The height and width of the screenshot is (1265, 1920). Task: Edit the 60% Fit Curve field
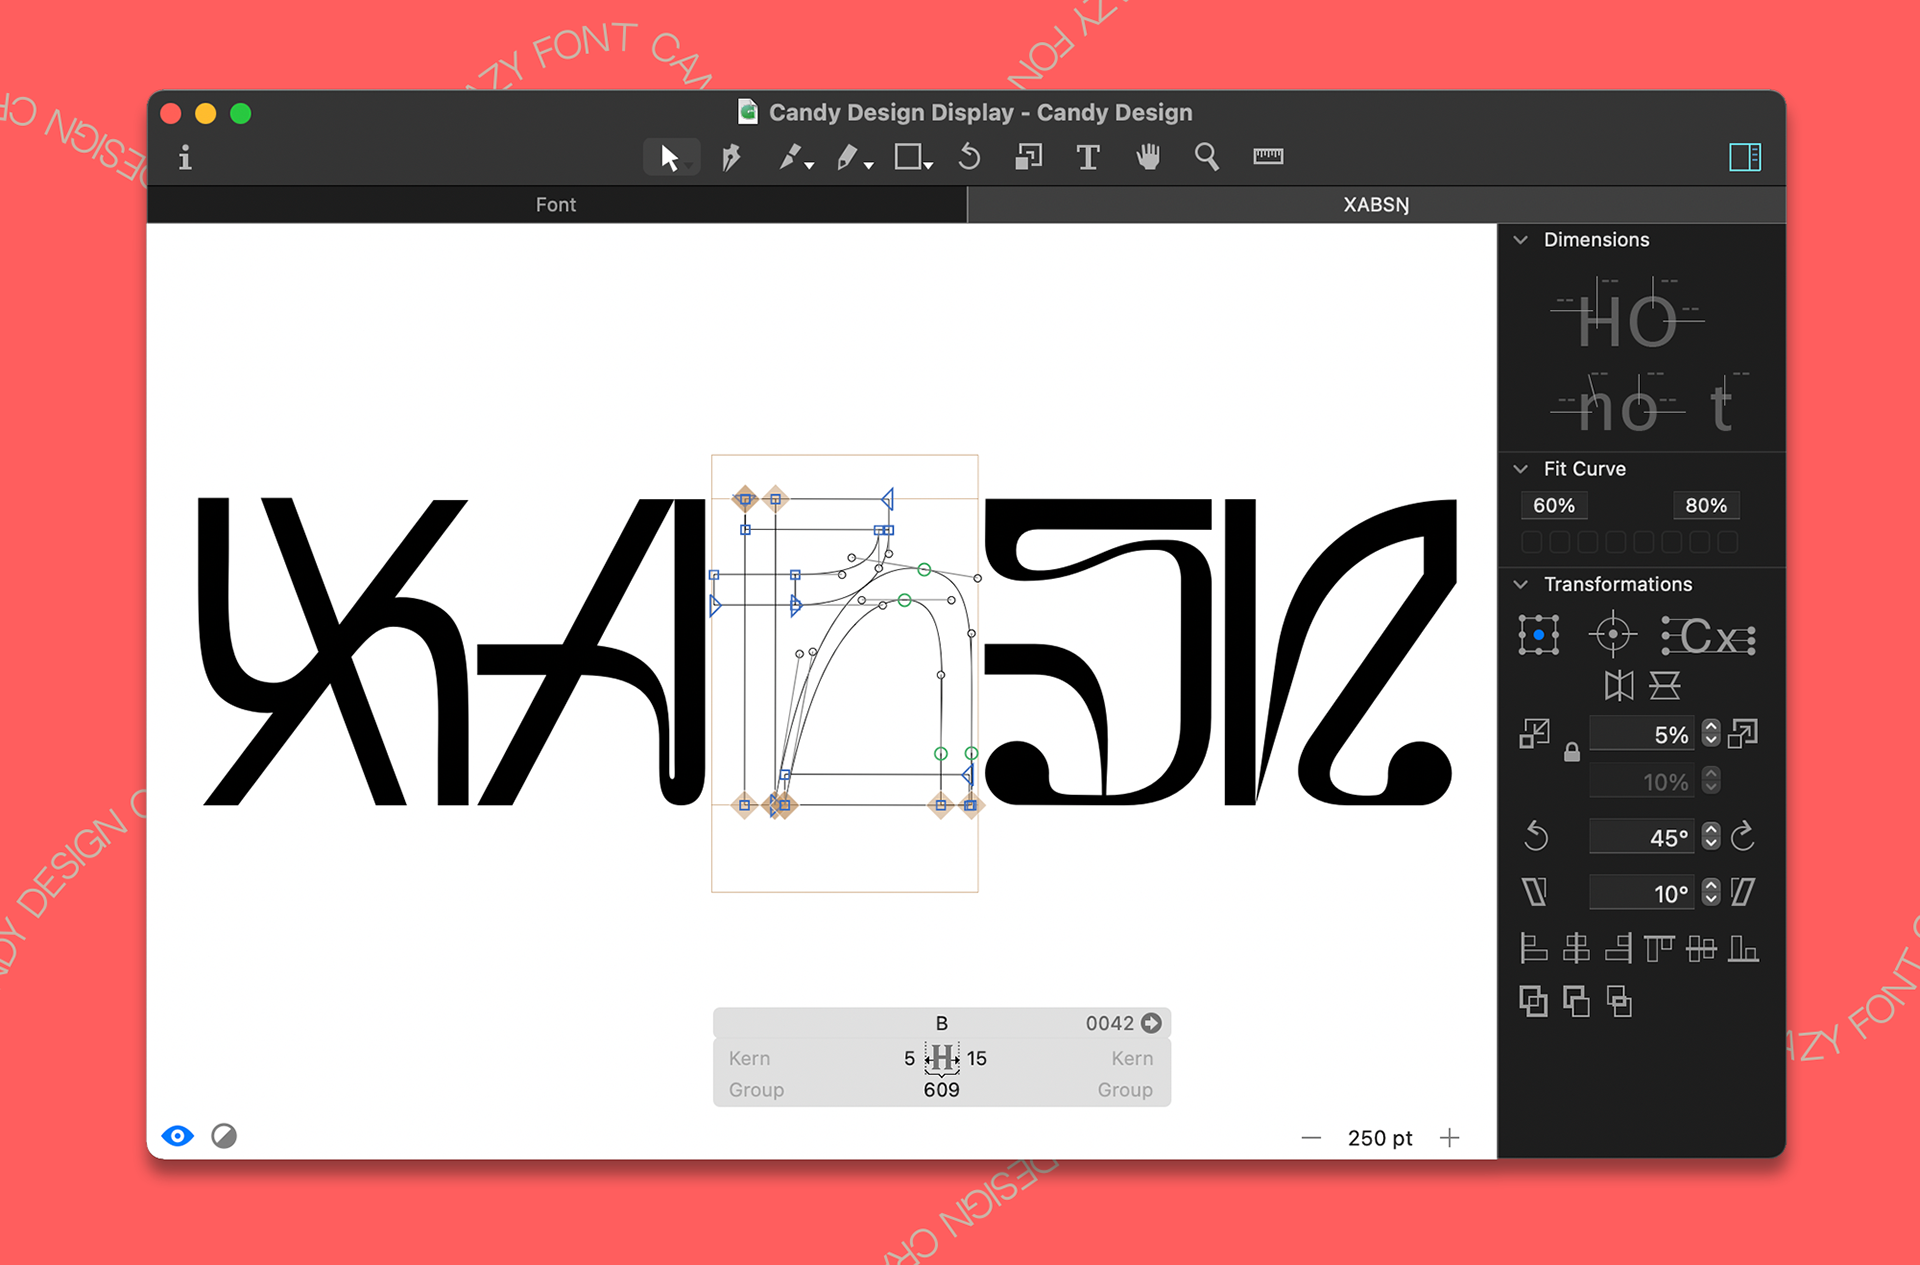[x=1554, y=506]
